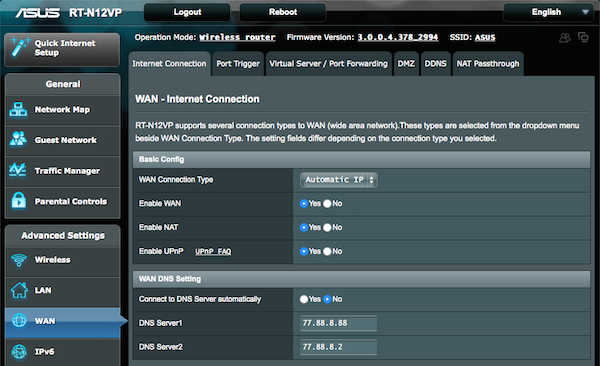Image resolution: width=600 pixels, height=366 pixels.
Task: Click the RT-N12VP model name in the header
Action: (x=95, y=13)
